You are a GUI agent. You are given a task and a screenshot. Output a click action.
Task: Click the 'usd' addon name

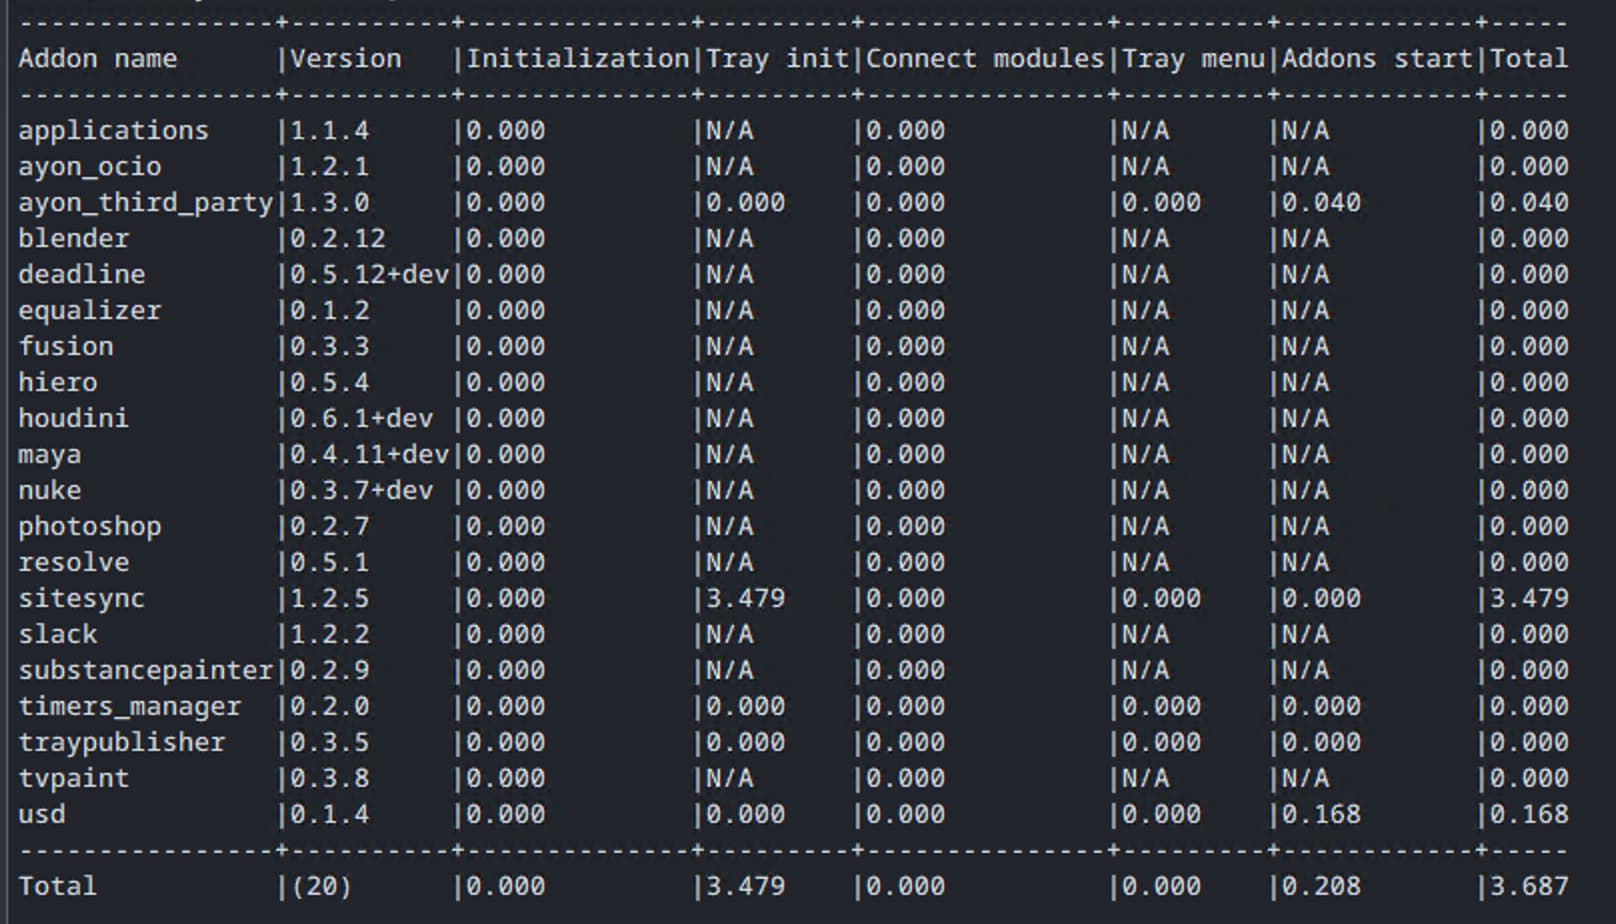click(x=42, y=815)
